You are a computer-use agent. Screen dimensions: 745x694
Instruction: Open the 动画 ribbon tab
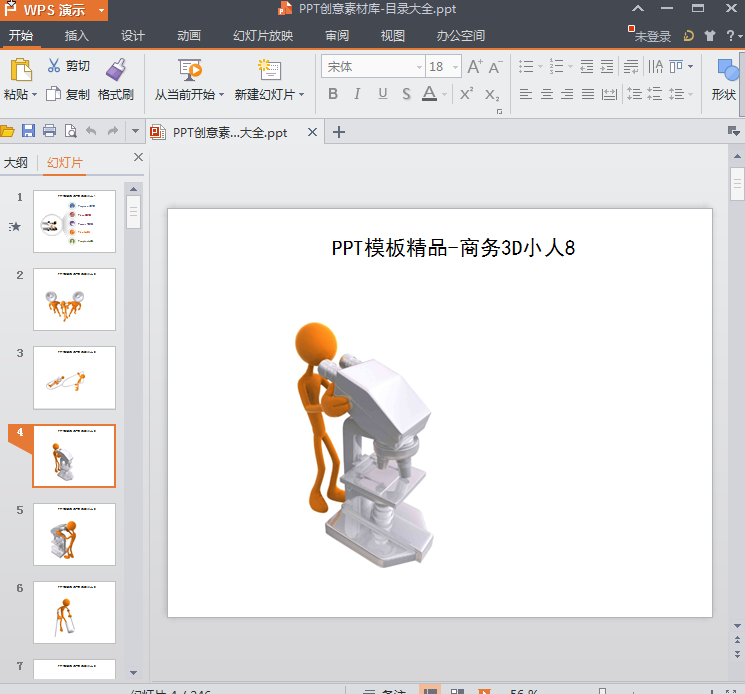point(189,36)
